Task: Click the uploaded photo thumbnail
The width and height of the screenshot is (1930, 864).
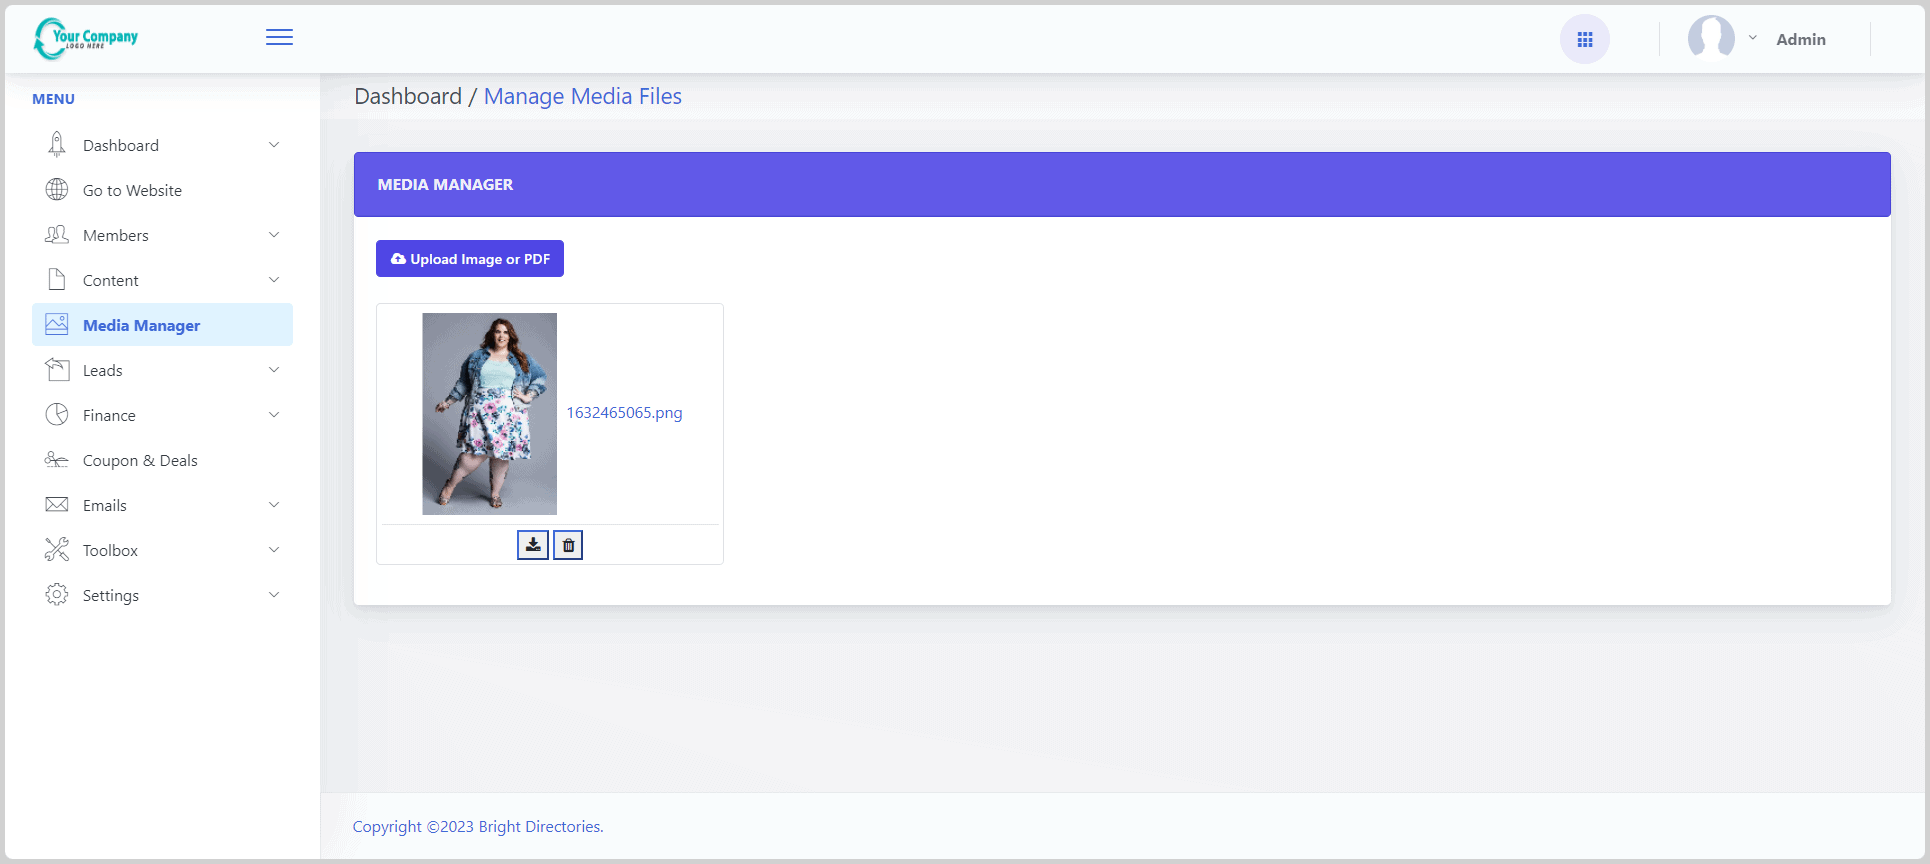Action: [x=489, y=414]
